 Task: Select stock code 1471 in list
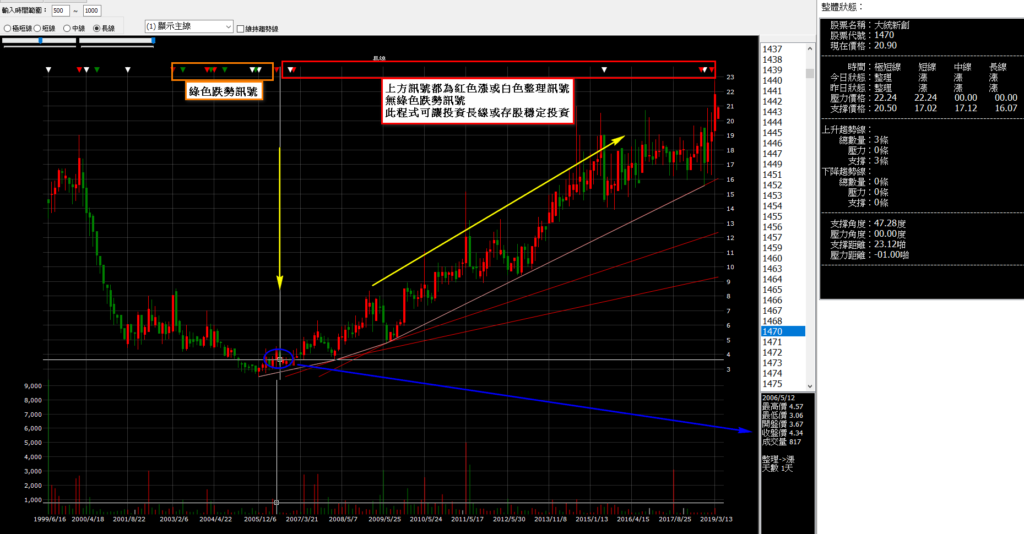coord(782,342)
